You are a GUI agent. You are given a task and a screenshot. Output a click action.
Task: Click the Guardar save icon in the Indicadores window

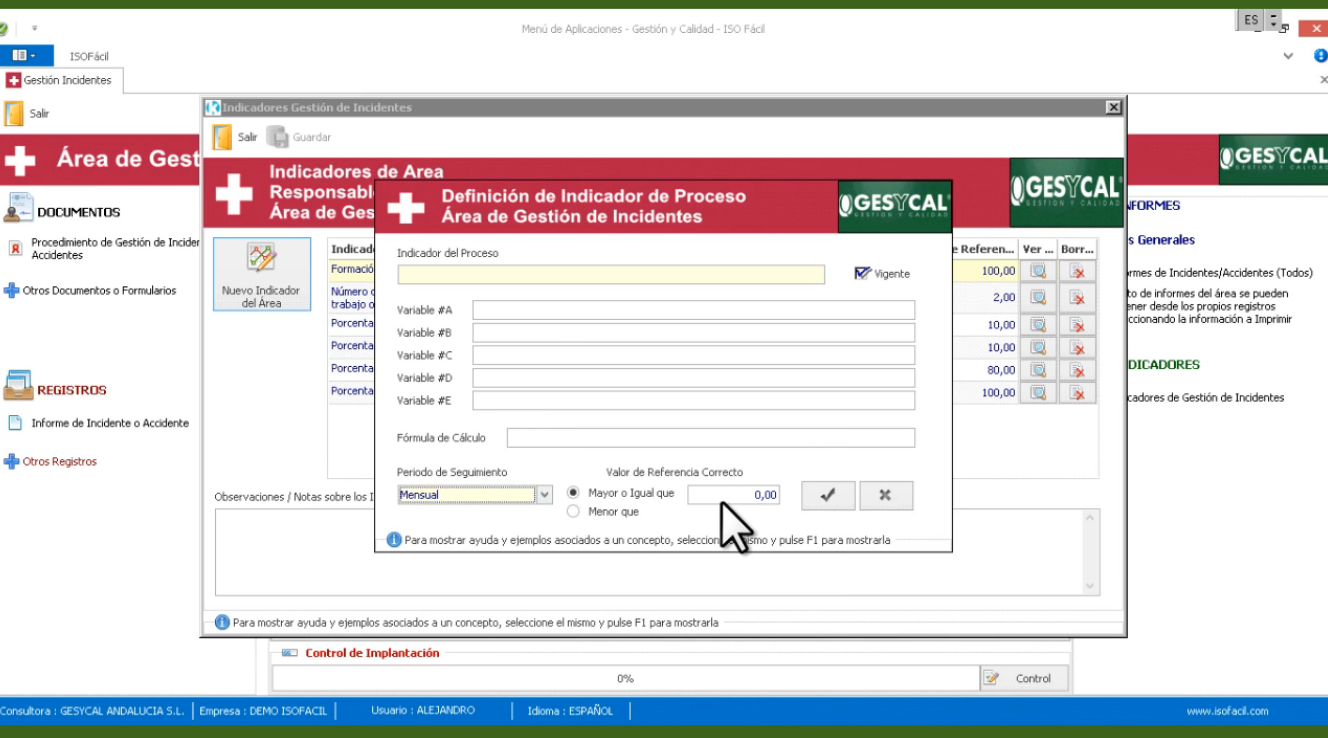(x=277, y=137)
